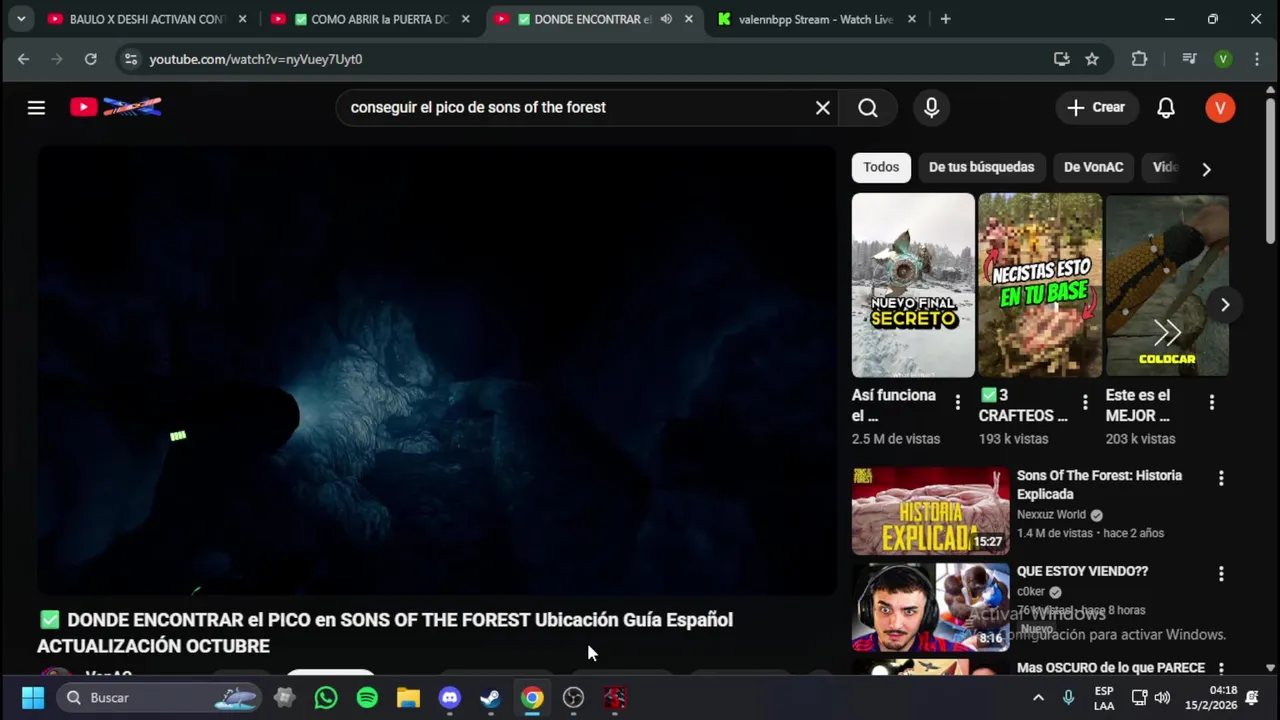Click the video player area
This screenshot has height=720, width=1280.
point(437,370)
